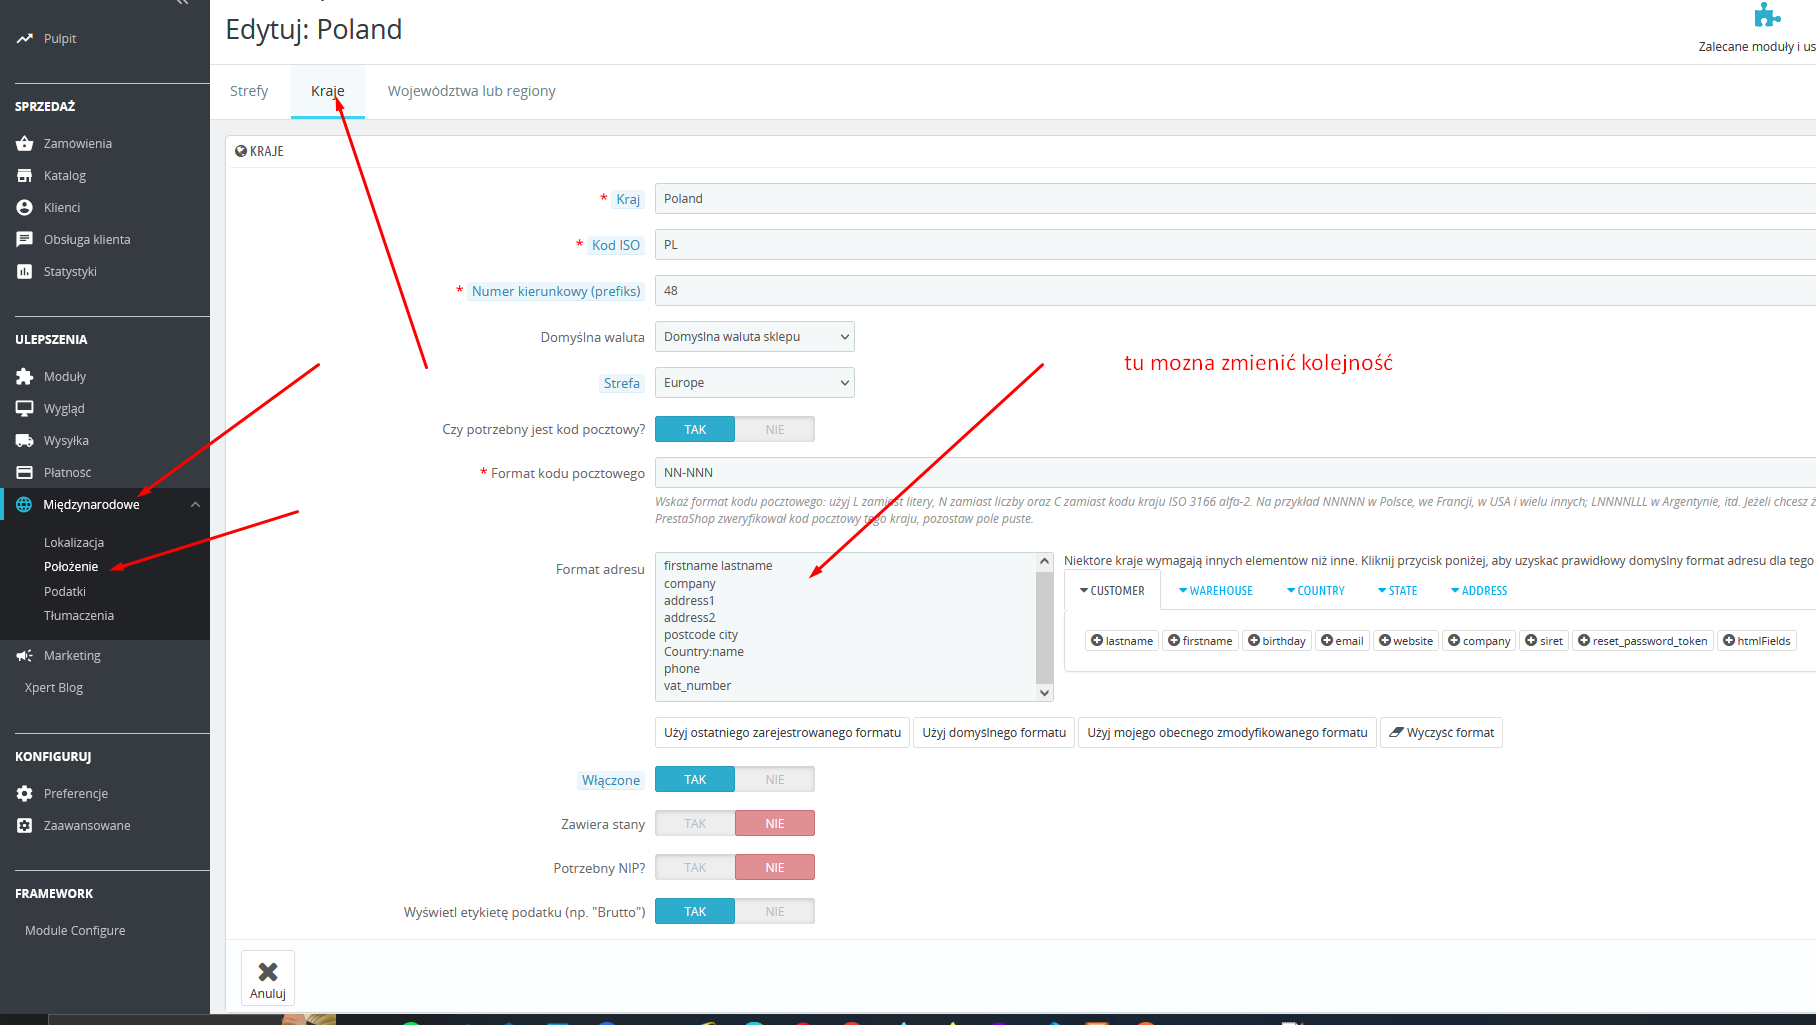Viewport: 1816px width, 1025px height.
Task: Click the Międzynarodowe globe icon
Action: coord(24,505)
